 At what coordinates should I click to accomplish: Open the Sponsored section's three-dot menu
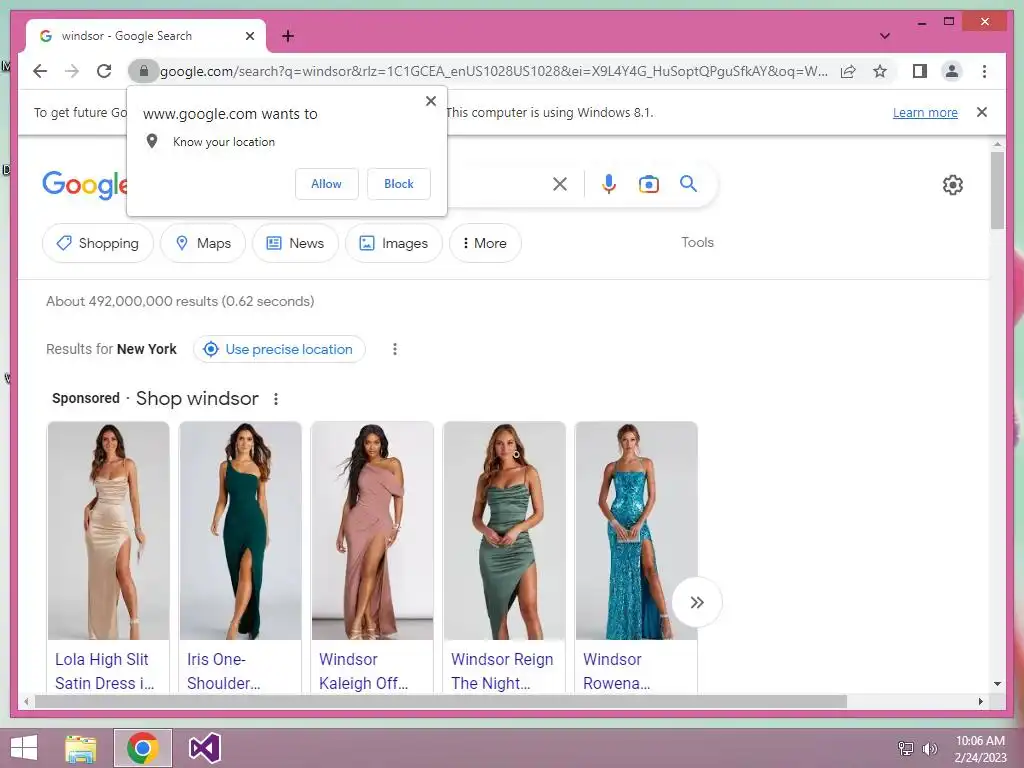[276, 399]
